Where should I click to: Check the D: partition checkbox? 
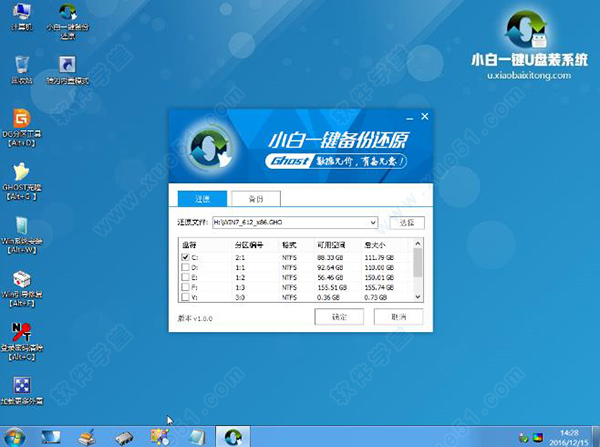[185, 267]
